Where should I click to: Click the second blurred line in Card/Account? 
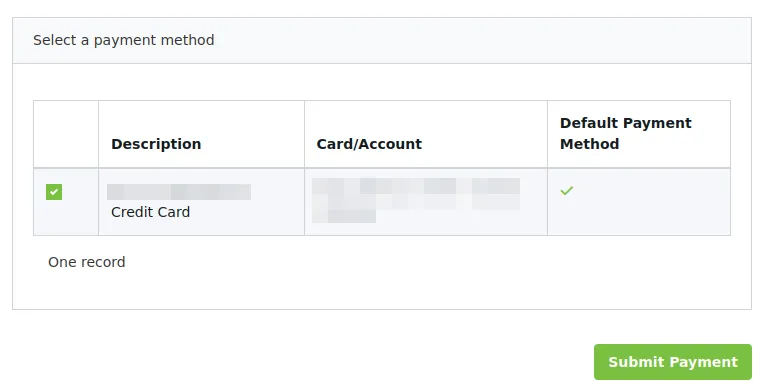tap(344, 216)
